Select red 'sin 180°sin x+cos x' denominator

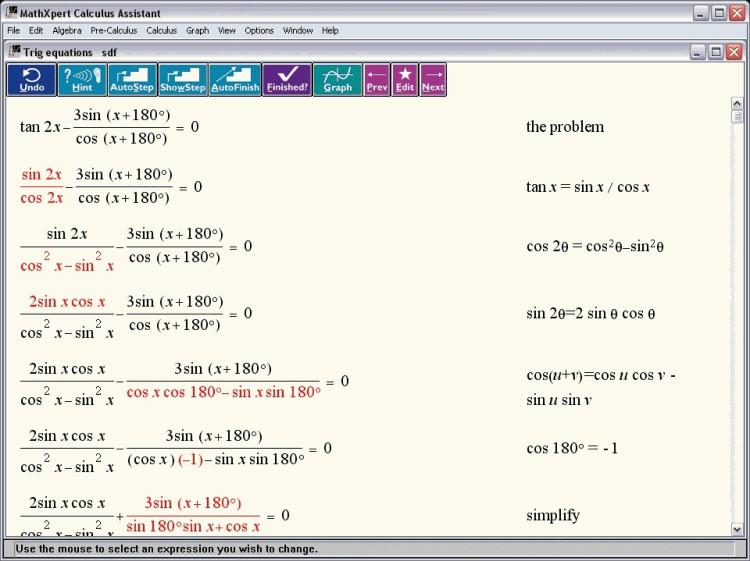[x=193, y=527]
